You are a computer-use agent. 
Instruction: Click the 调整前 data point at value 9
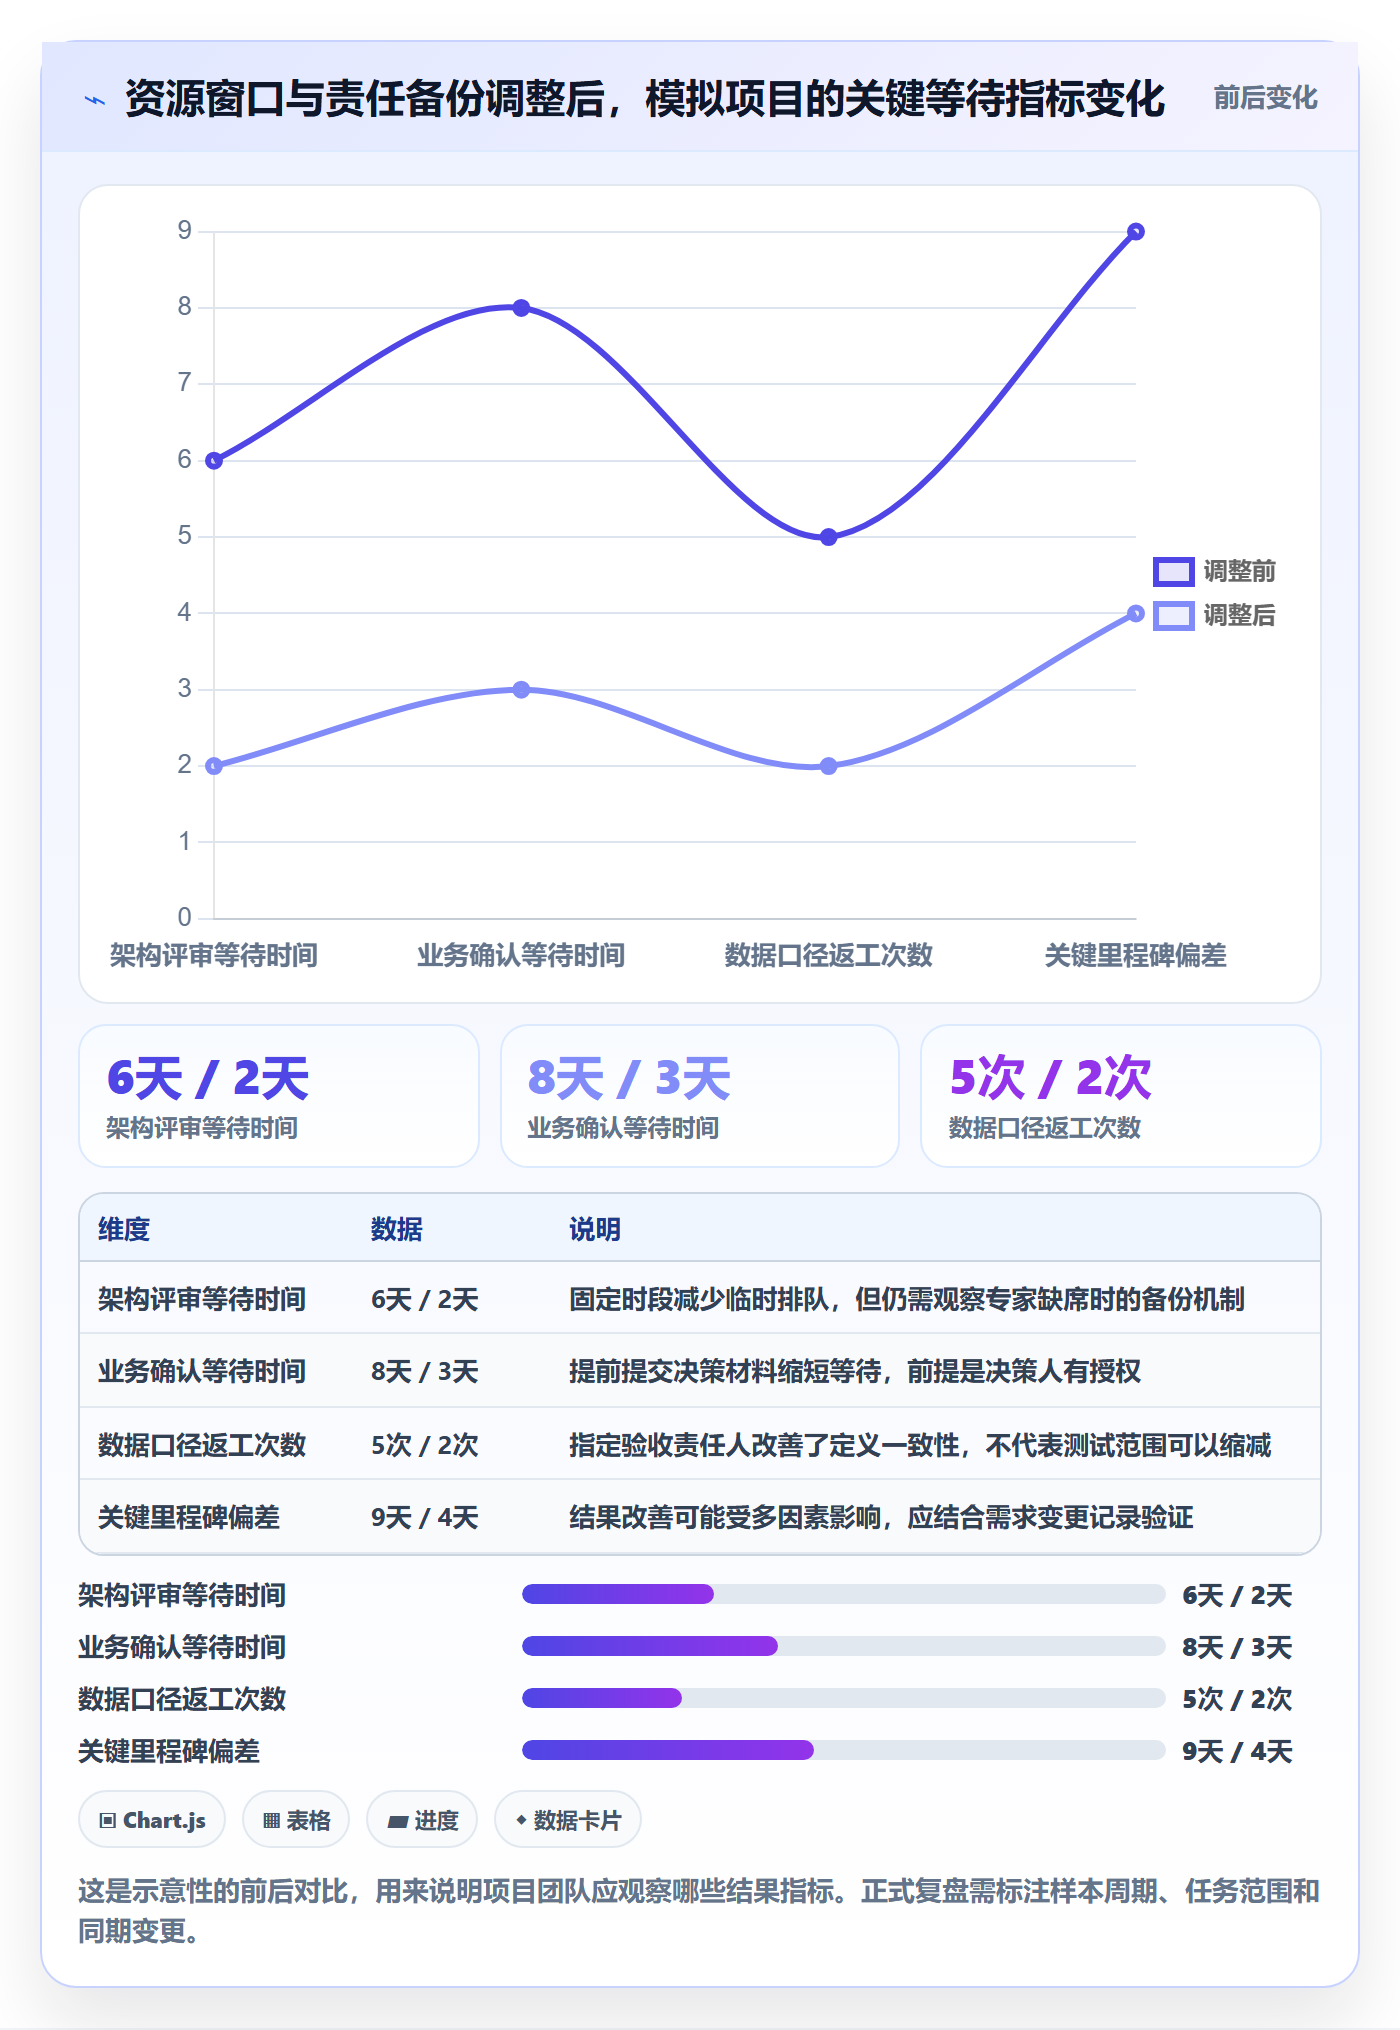pyautogui.click(x=1135, y=232)
